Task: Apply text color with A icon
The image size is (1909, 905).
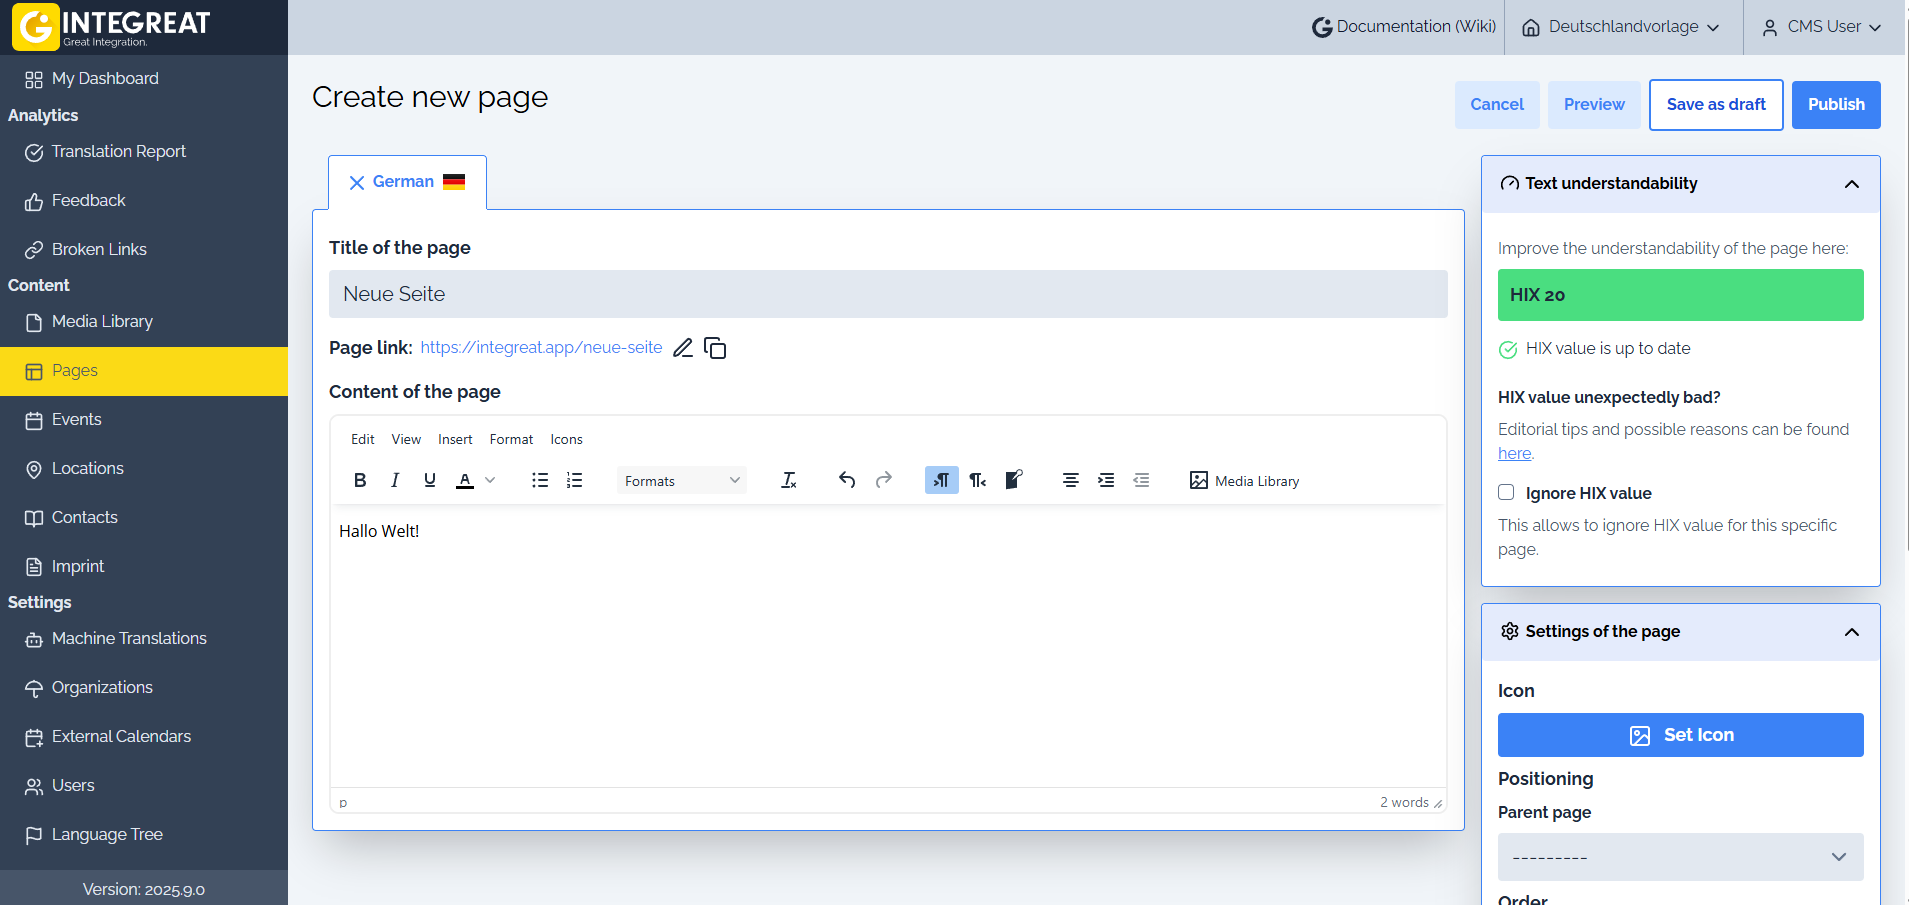Action: coord(465,481)
